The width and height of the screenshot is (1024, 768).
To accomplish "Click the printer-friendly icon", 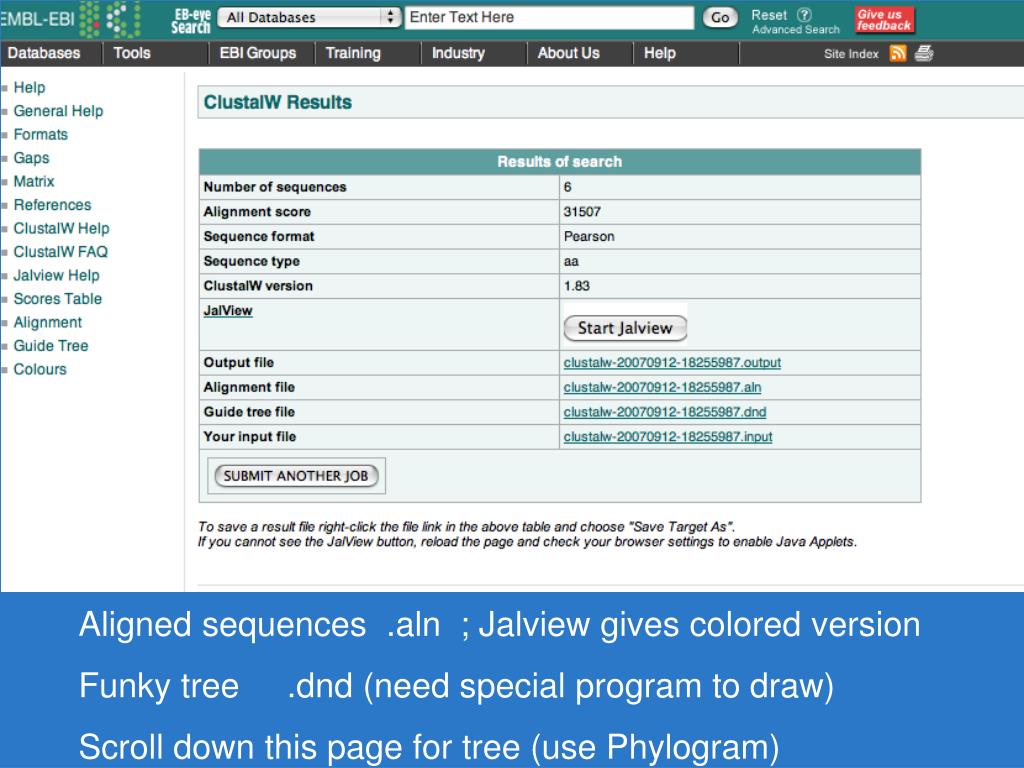I will [924, 54].
